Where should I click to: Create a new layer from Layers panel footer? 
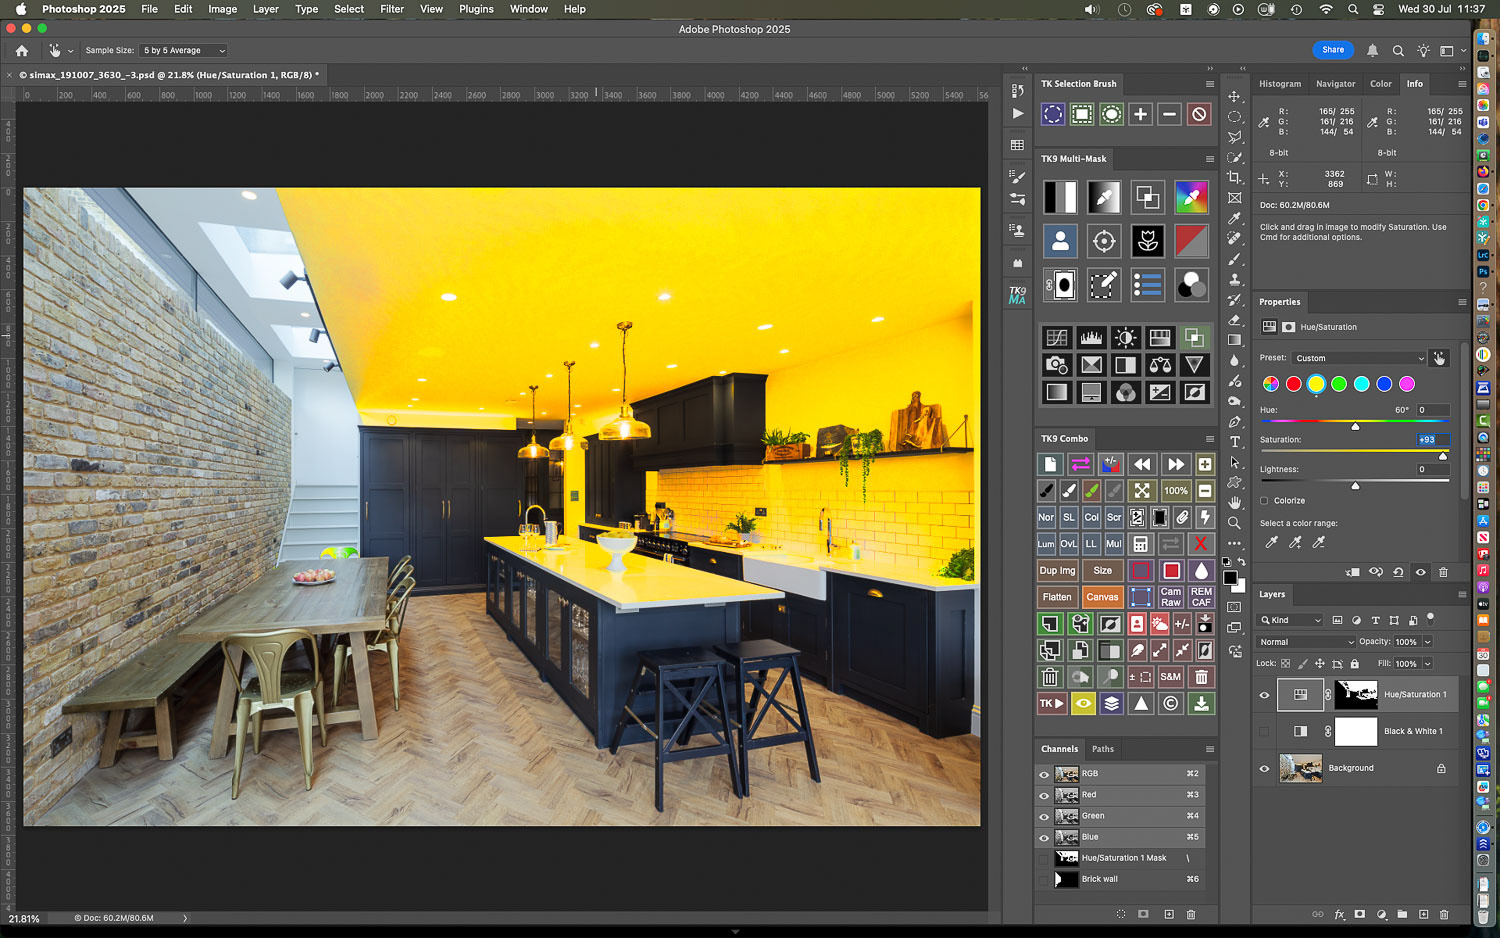[1423, 914]
